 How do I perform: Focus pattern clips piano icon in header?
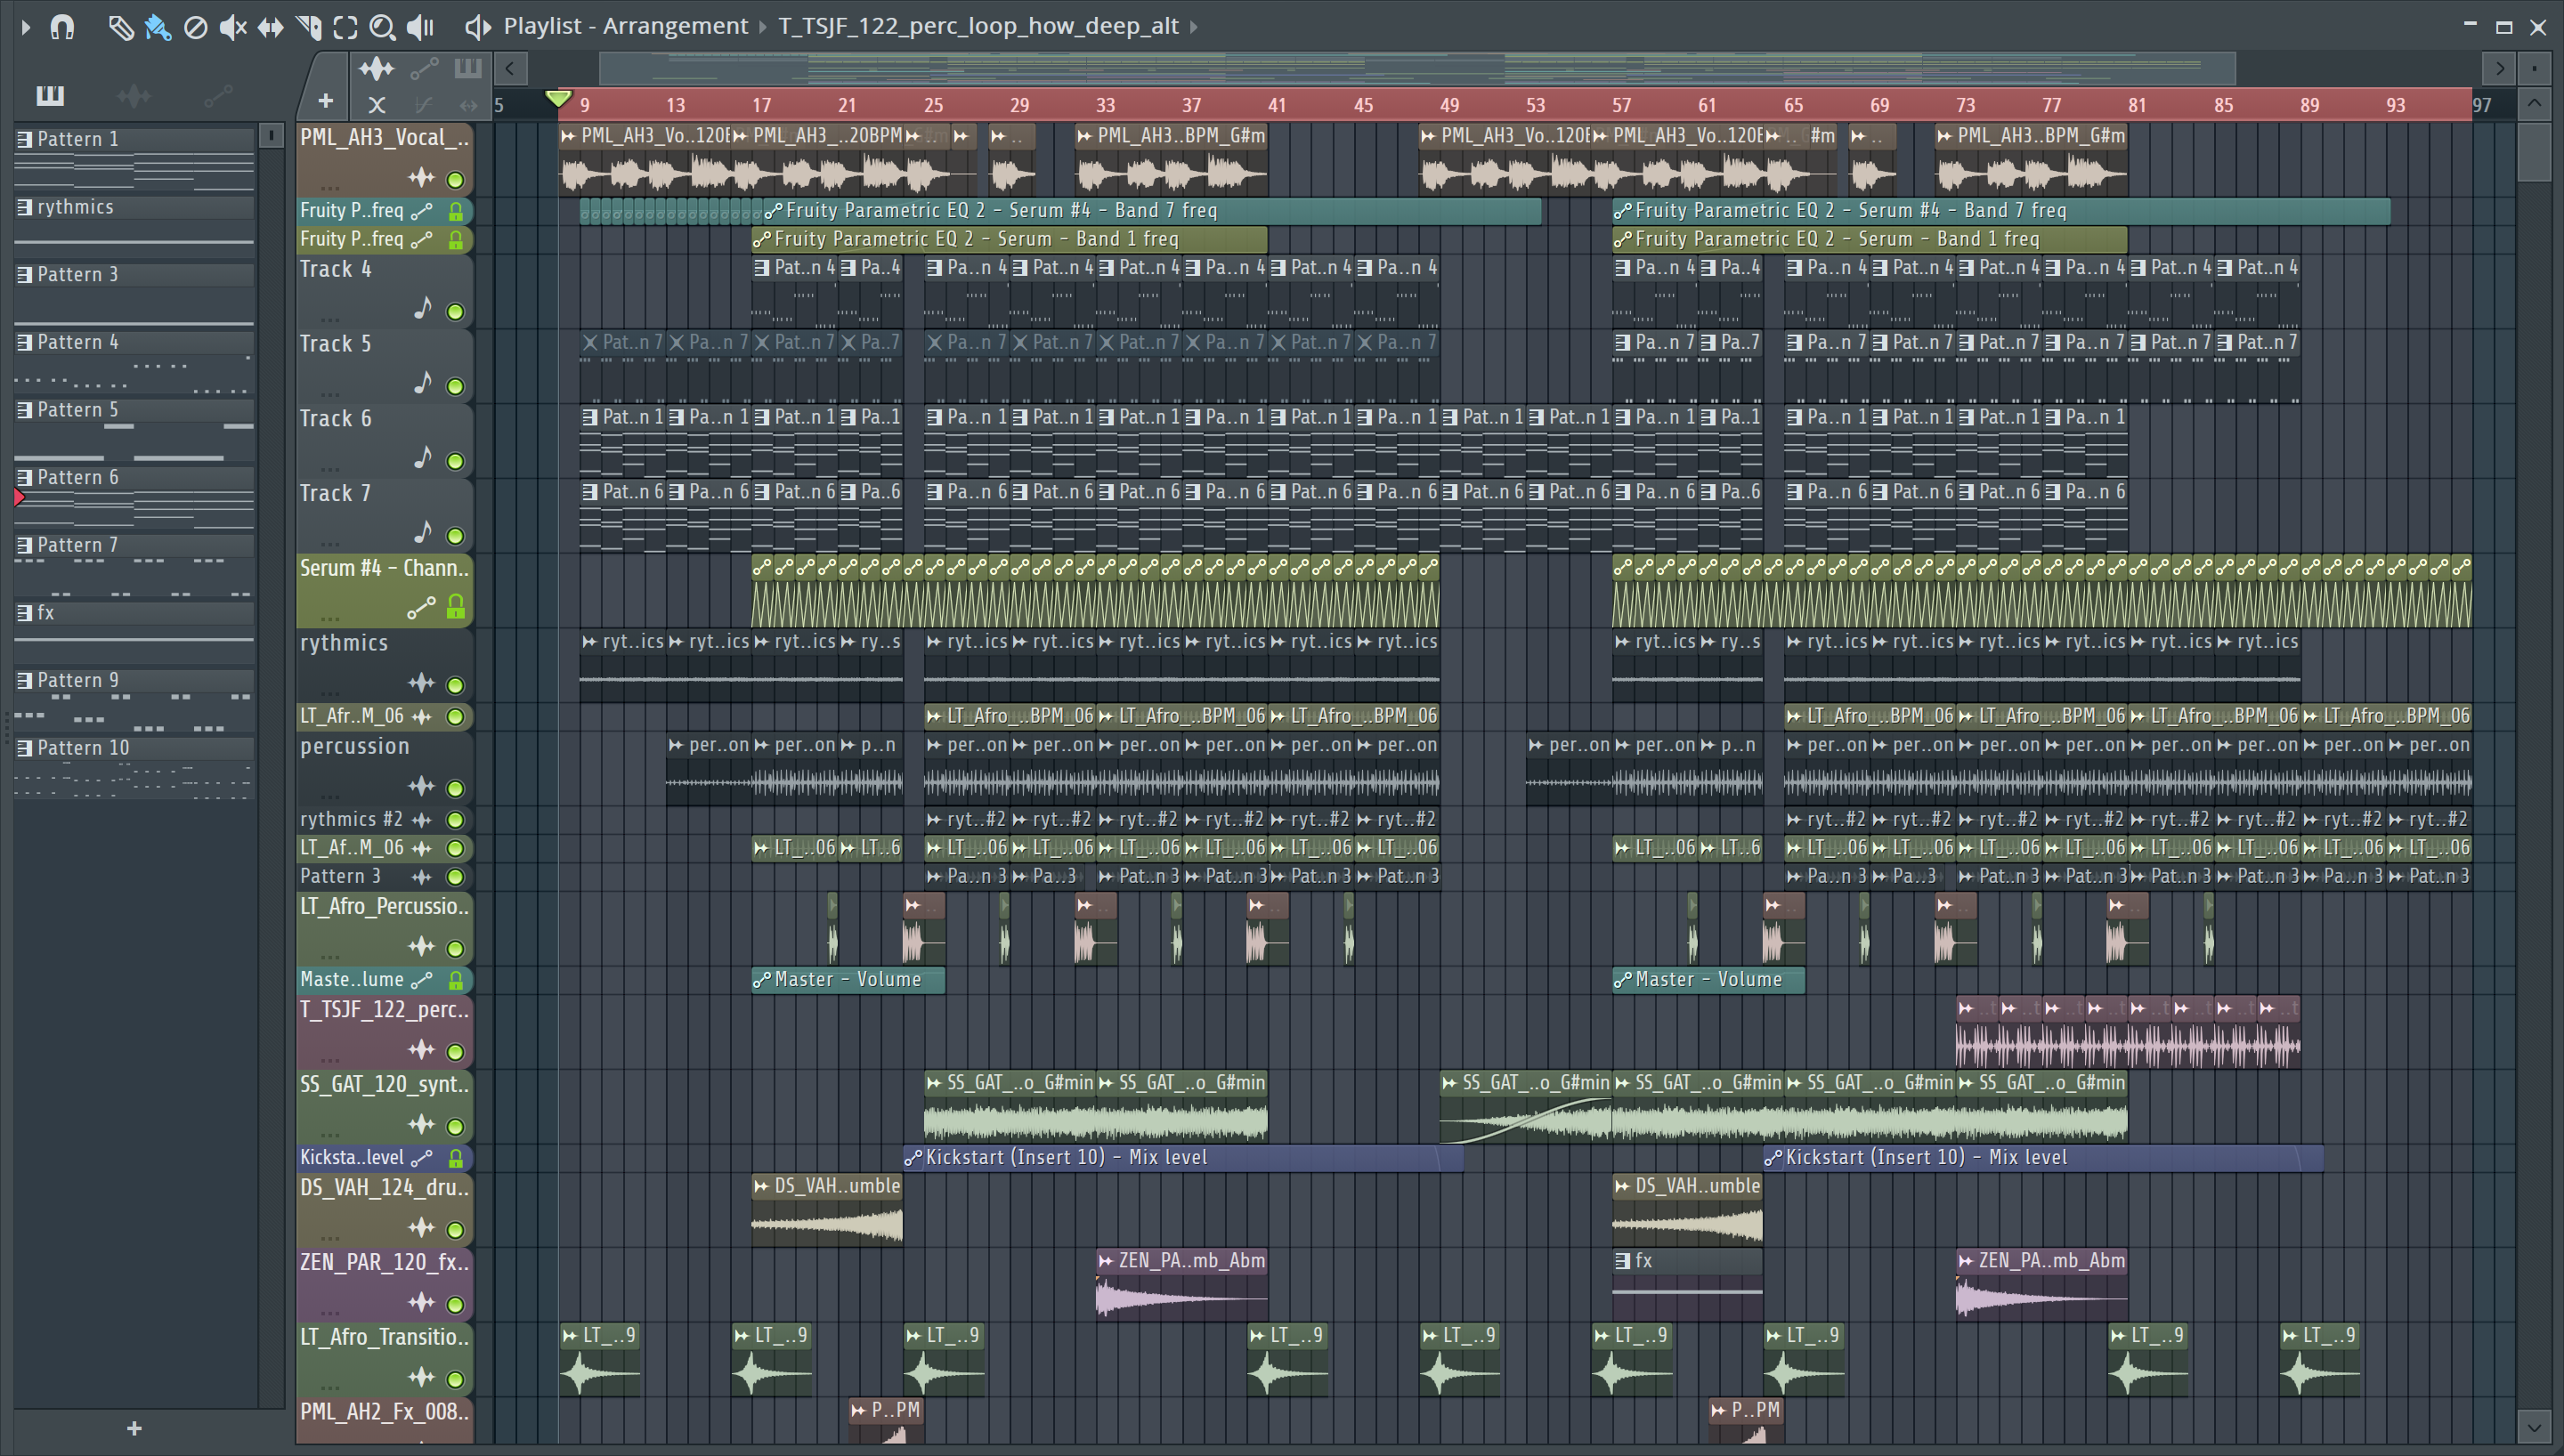tap(468, 69)
